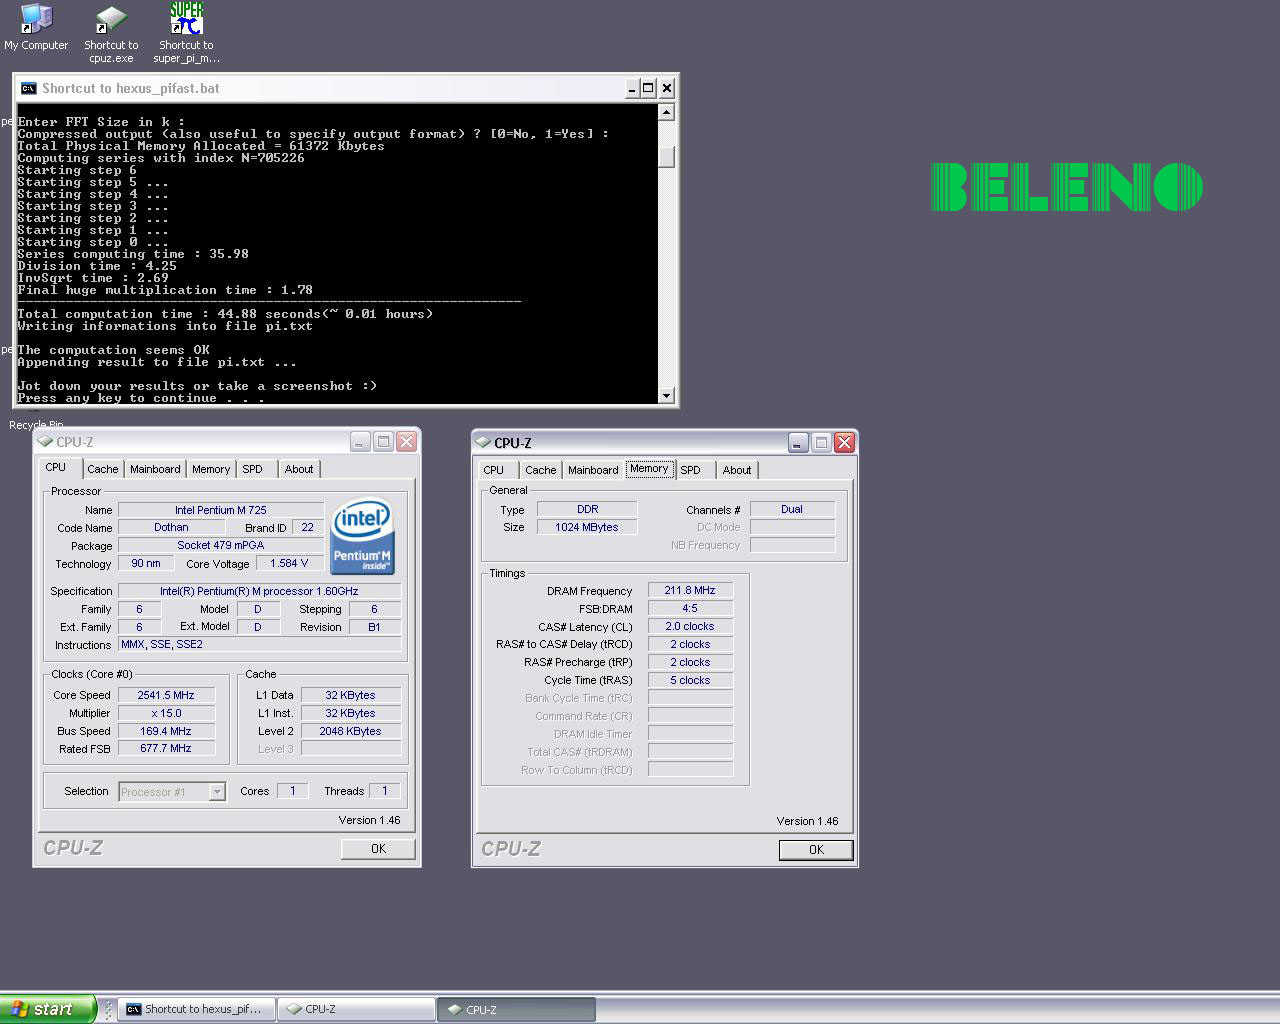This screenshot has height=1024, width=1280.
Task: Click the Core Speed value 2541.5 MHz
Action: (x=166, y=695)
